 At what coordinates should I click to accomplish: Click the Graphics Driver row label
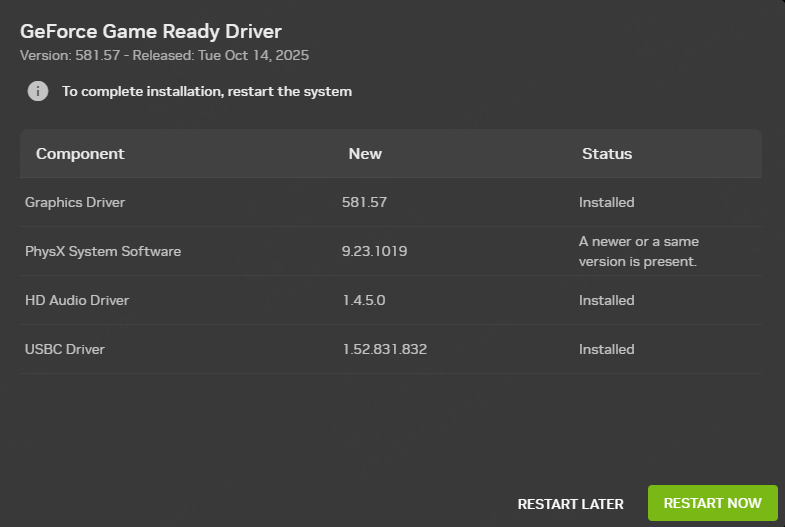coord(75,202)
